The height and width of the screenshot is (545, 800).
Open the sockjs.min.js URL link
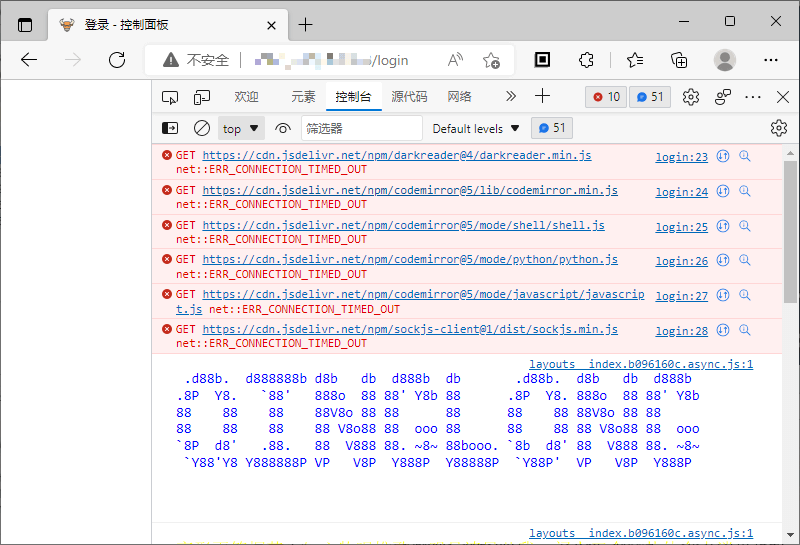coord(410,329)
